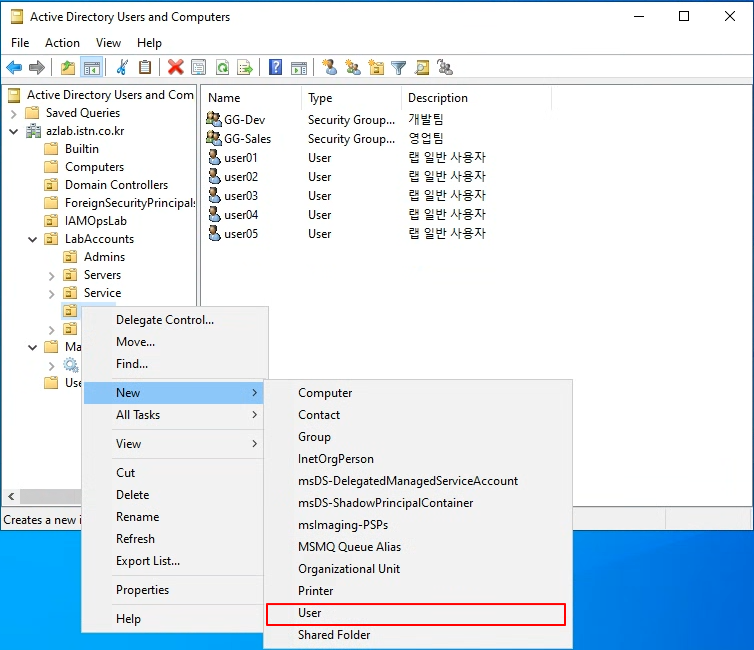Viewport: 754px width, 650px height.
Task: Collapse the azlab.istn.co.kr domain node
Action: 13,131
